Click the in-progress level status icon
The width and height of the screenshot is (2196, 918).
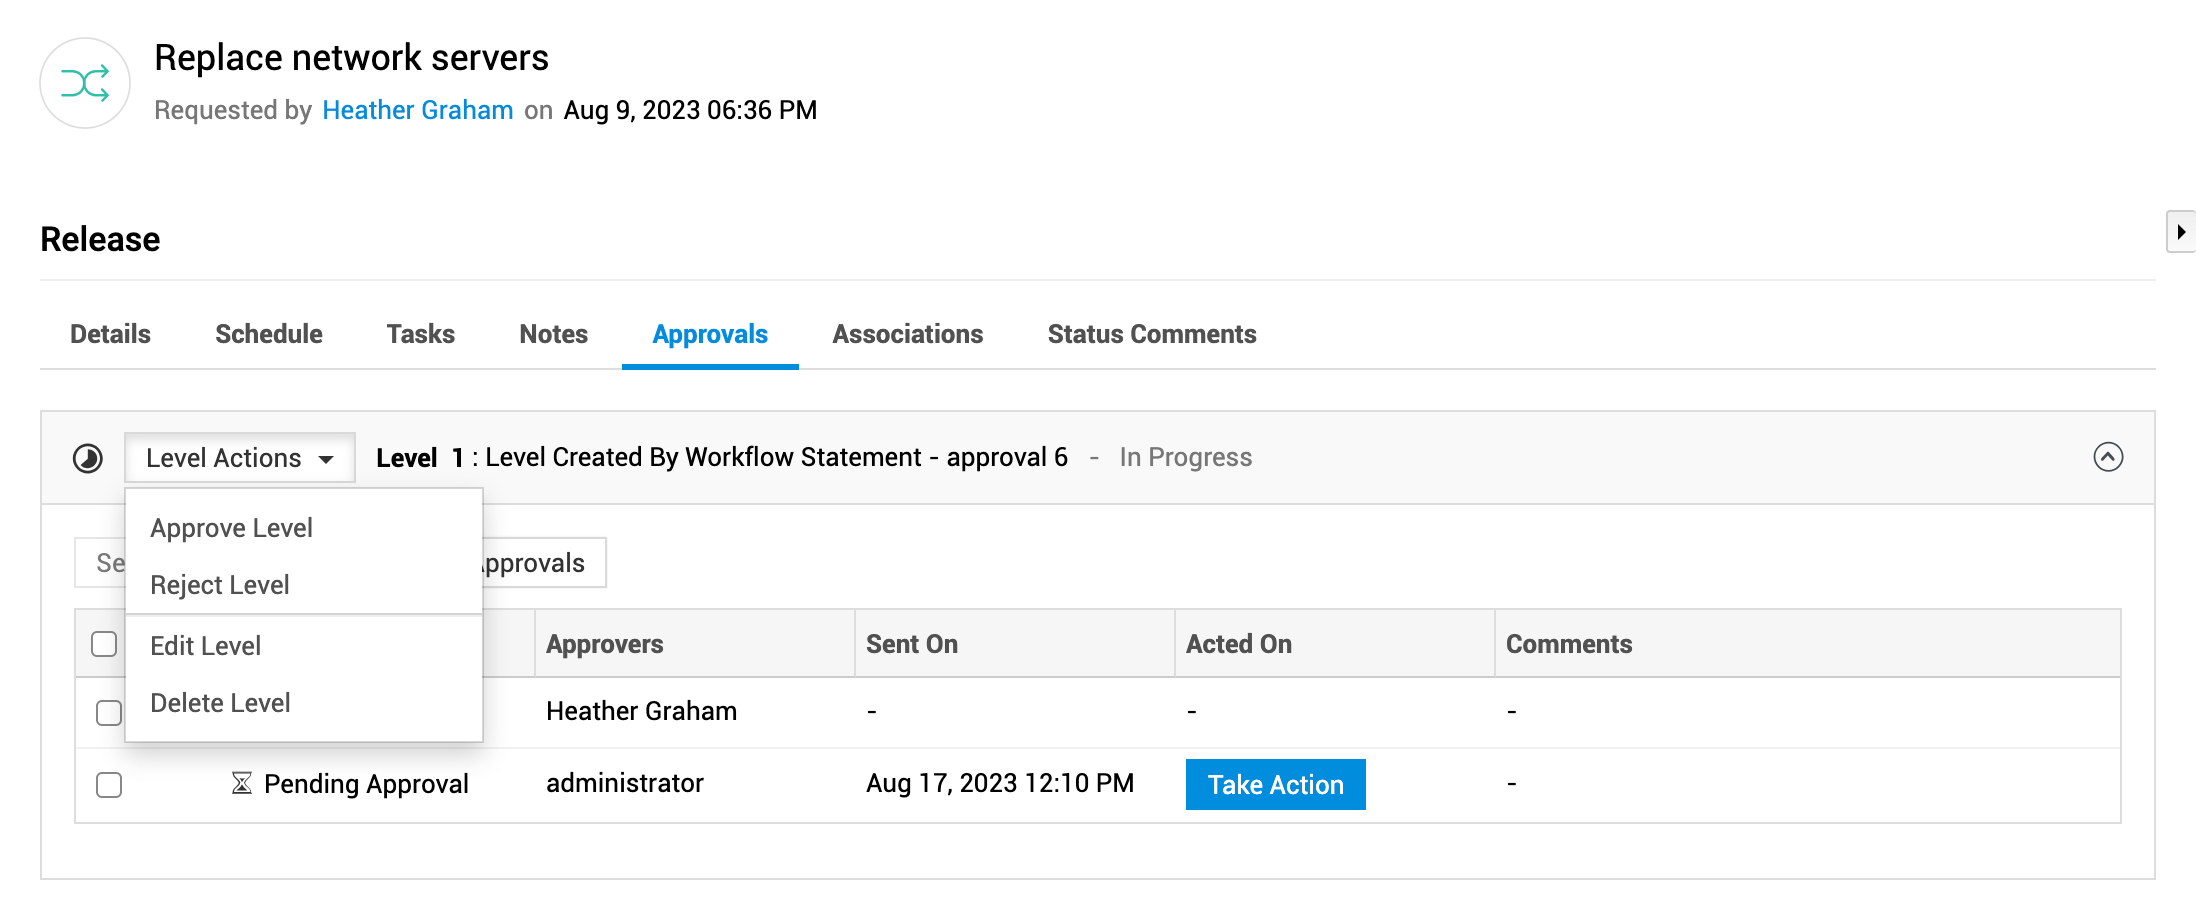point(88,459)
